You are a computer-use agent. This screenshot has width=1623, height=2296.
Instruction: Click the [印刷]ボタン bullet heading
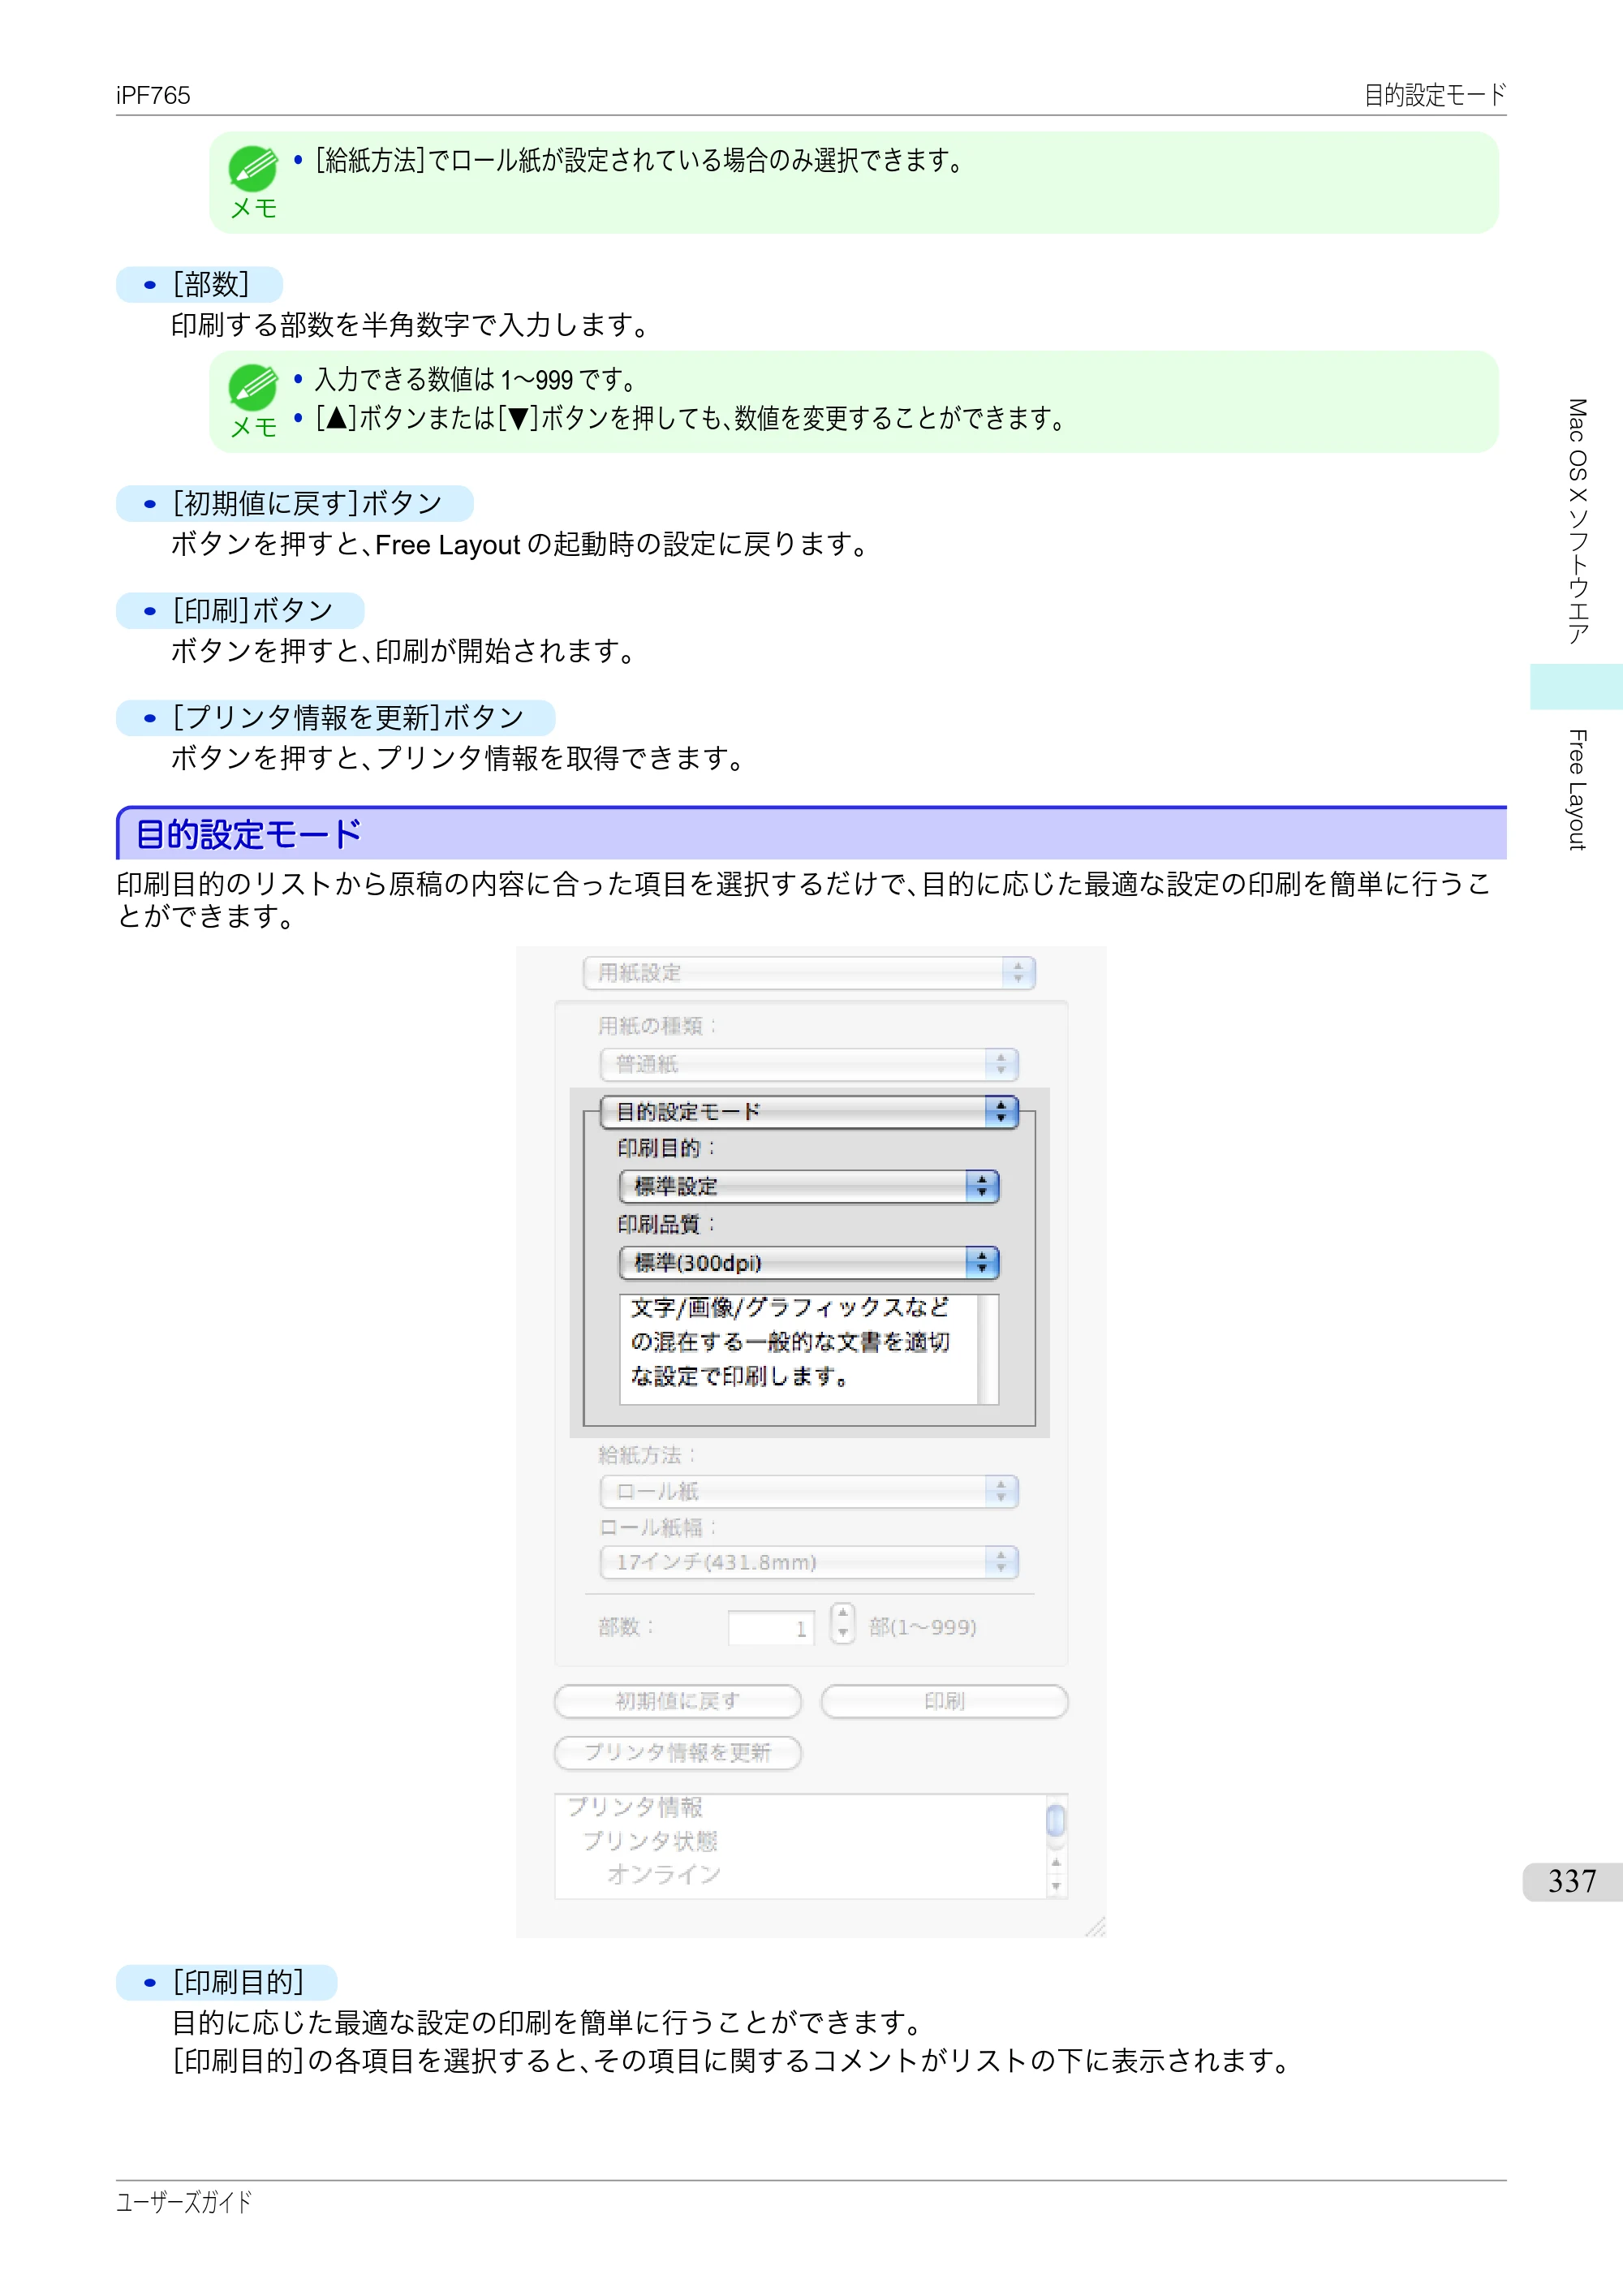click(240, 610)
